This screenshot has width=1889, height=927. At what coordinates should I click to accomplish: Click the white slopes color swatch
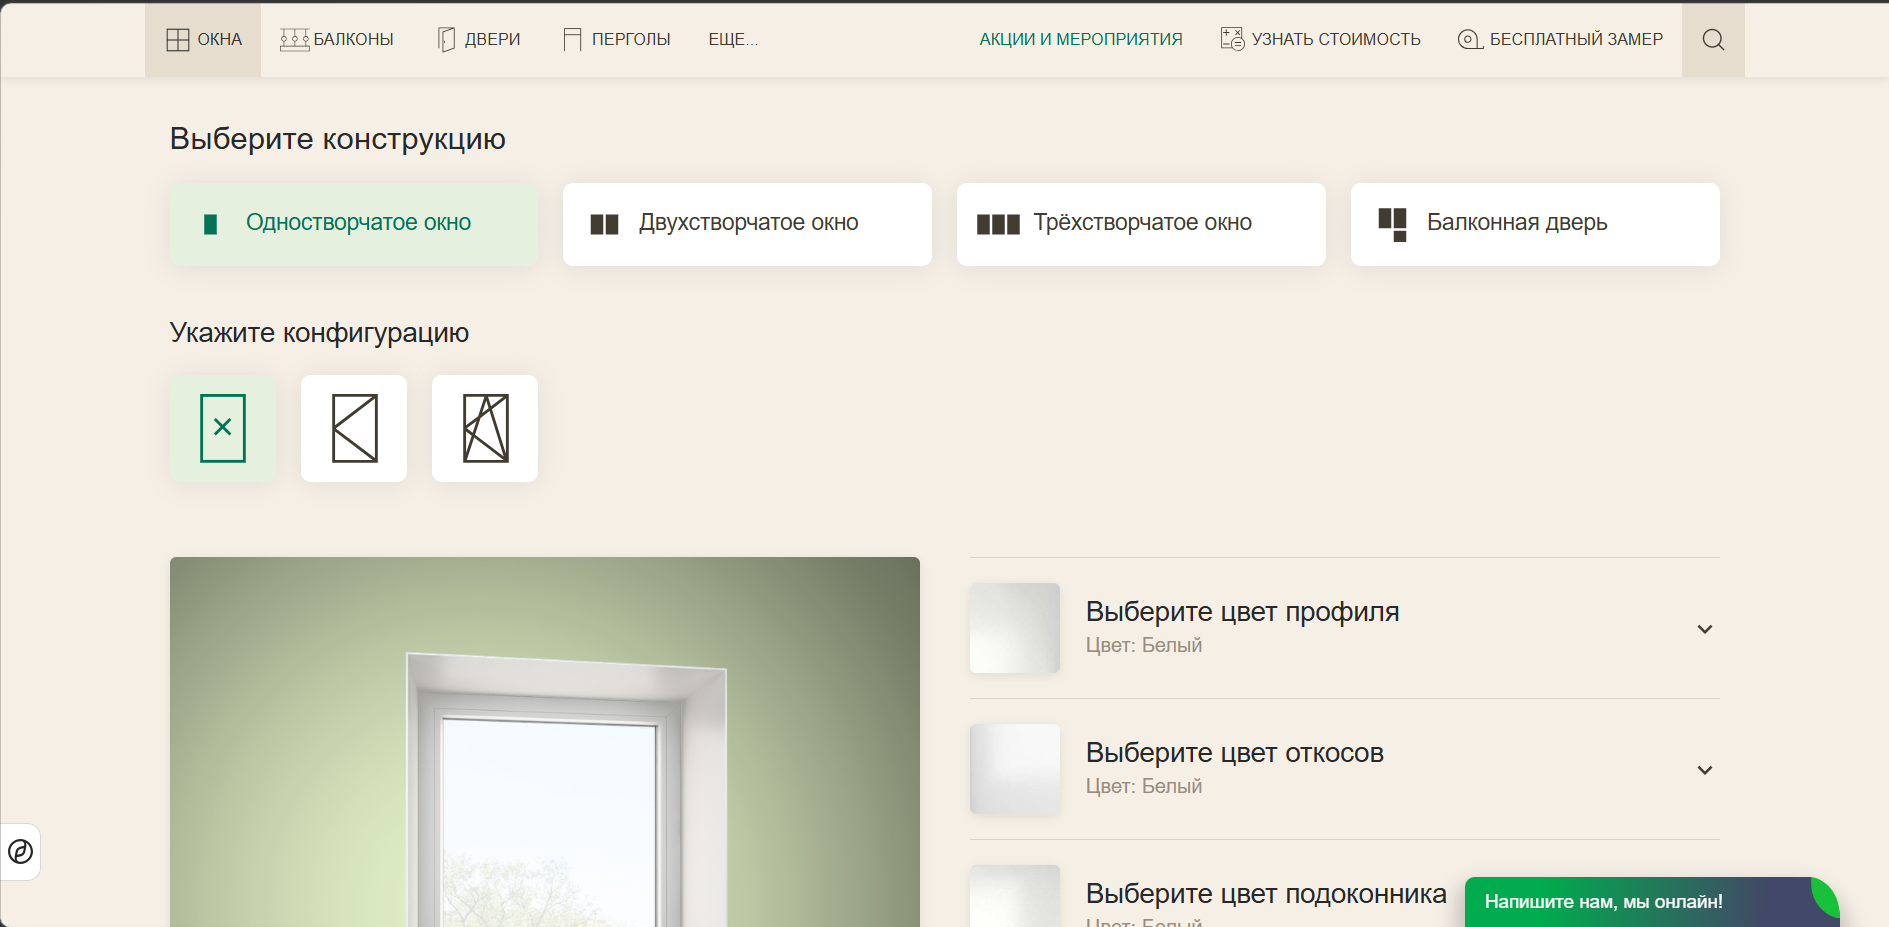coord(1015,769)
